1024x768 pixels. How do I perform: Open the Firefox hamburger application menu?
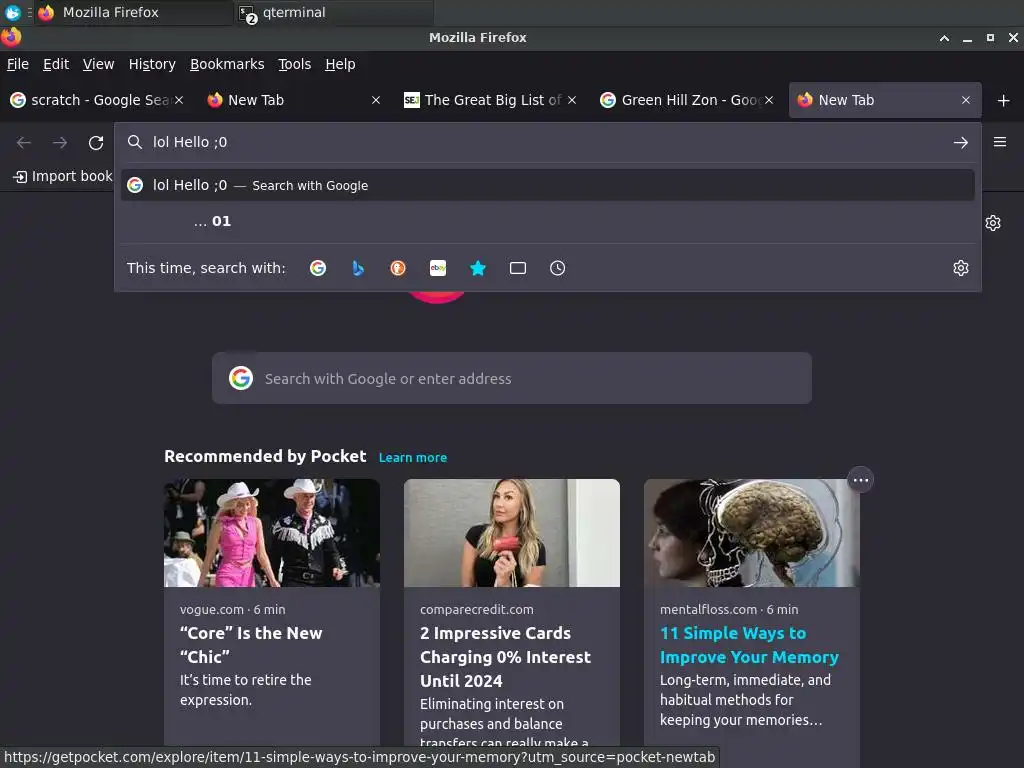(1000, 142)
